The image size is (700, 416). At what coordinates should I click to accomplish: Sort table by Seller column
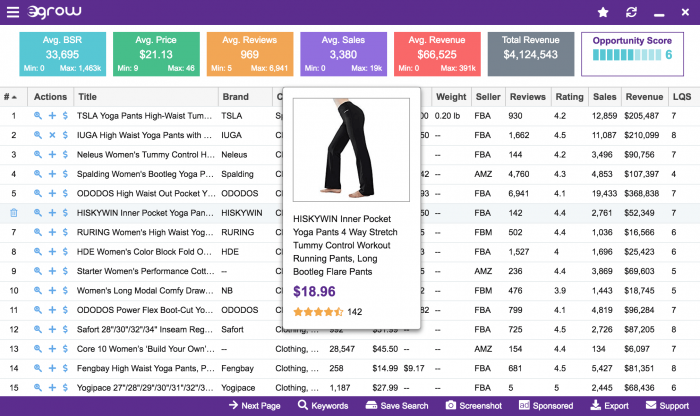point(488,97)
